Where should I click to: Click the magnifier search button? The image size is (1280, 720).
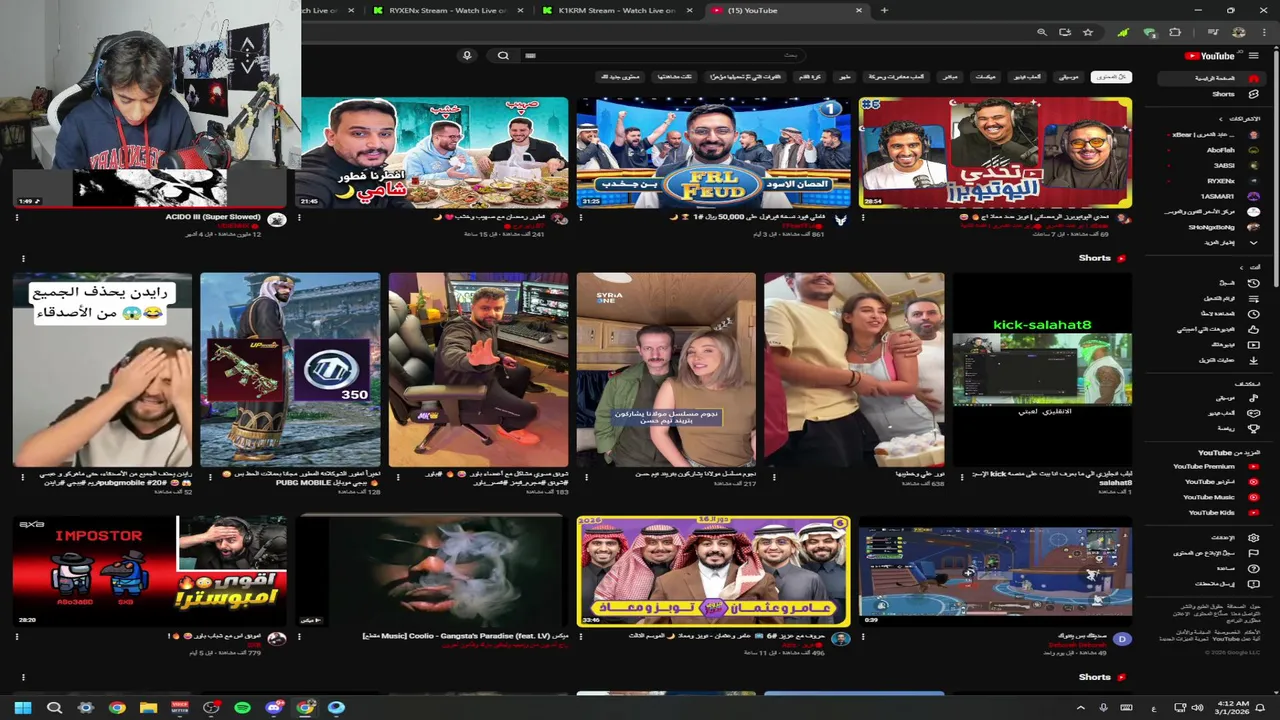[x=503, y=56]
